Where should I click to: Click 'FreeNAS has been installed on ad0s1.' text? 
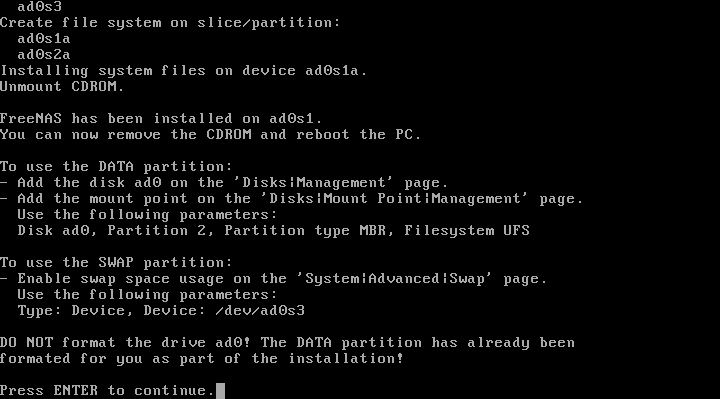[x=161, y=119]
